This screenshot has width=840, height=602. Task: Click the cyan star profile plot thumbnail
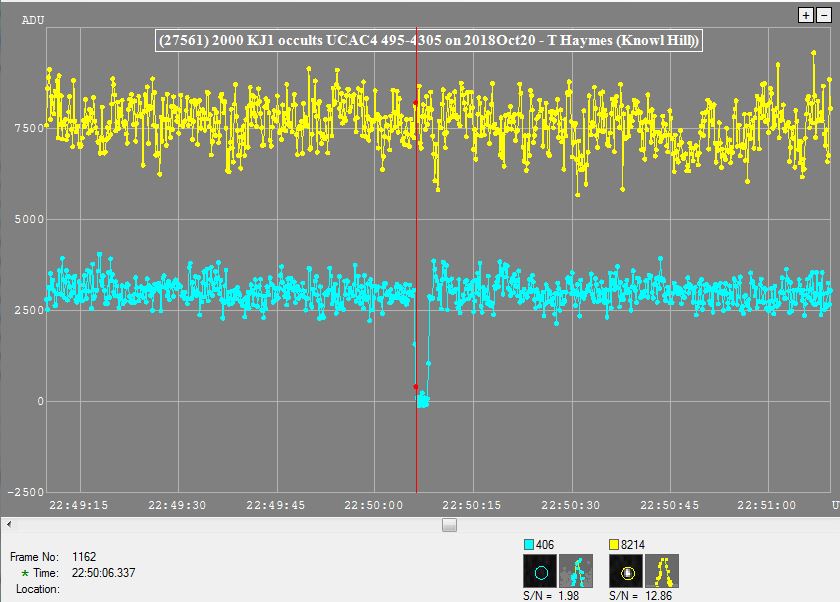click(x=575, y=574)
